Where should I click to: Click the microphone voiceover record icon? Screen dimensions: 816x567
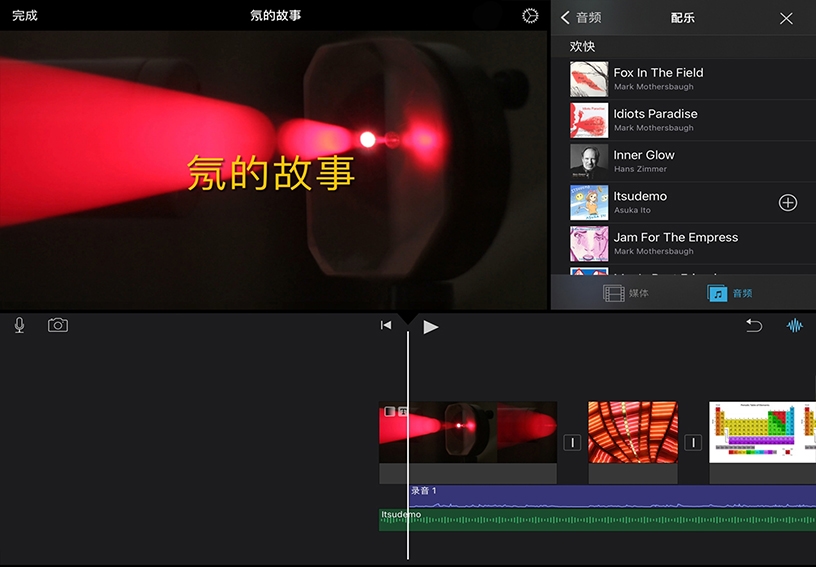pos(19,325)
